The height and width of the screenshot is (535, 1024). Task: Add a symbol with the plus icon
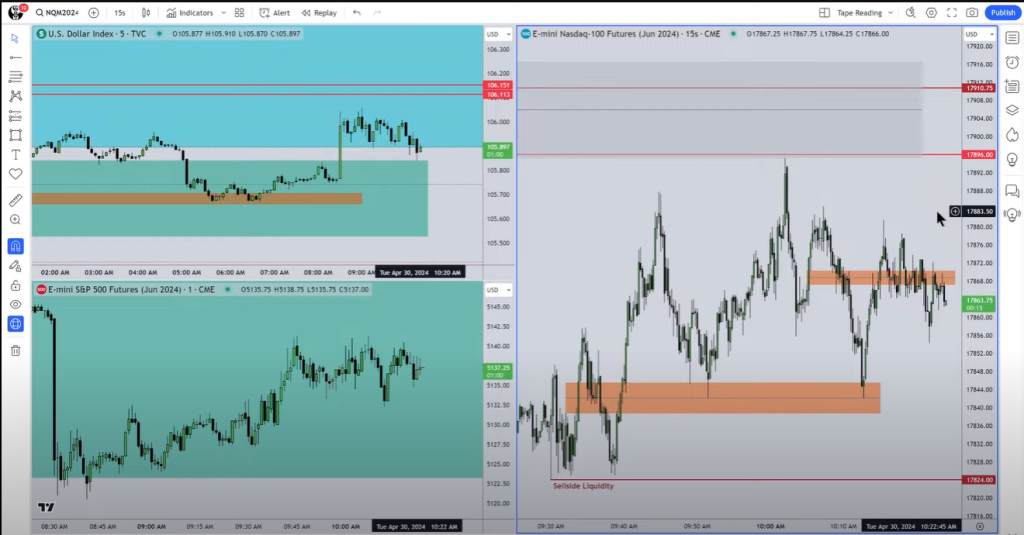tap(93, 12)
